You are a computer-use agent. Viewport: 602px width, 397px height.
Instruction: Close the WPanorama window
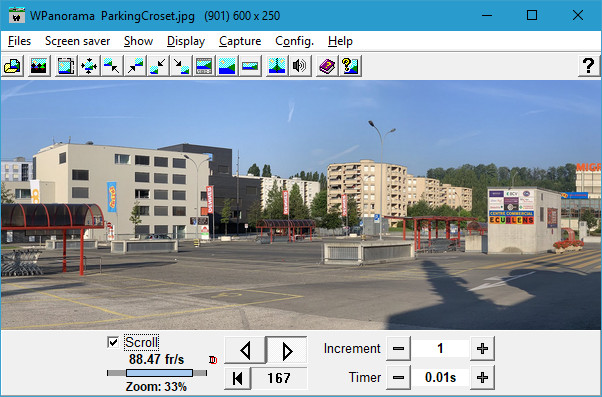(578, 15)
